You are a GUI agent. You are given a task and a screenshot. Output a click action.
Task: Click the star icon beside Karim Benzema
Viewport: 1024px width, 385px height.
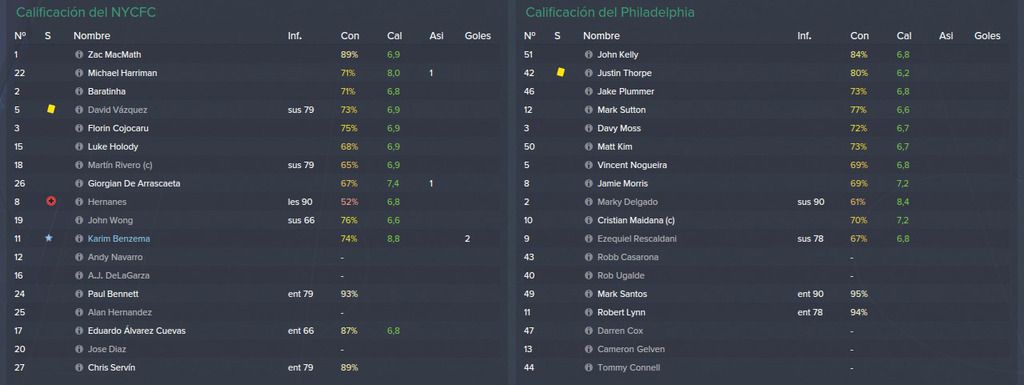pos(48,238)
